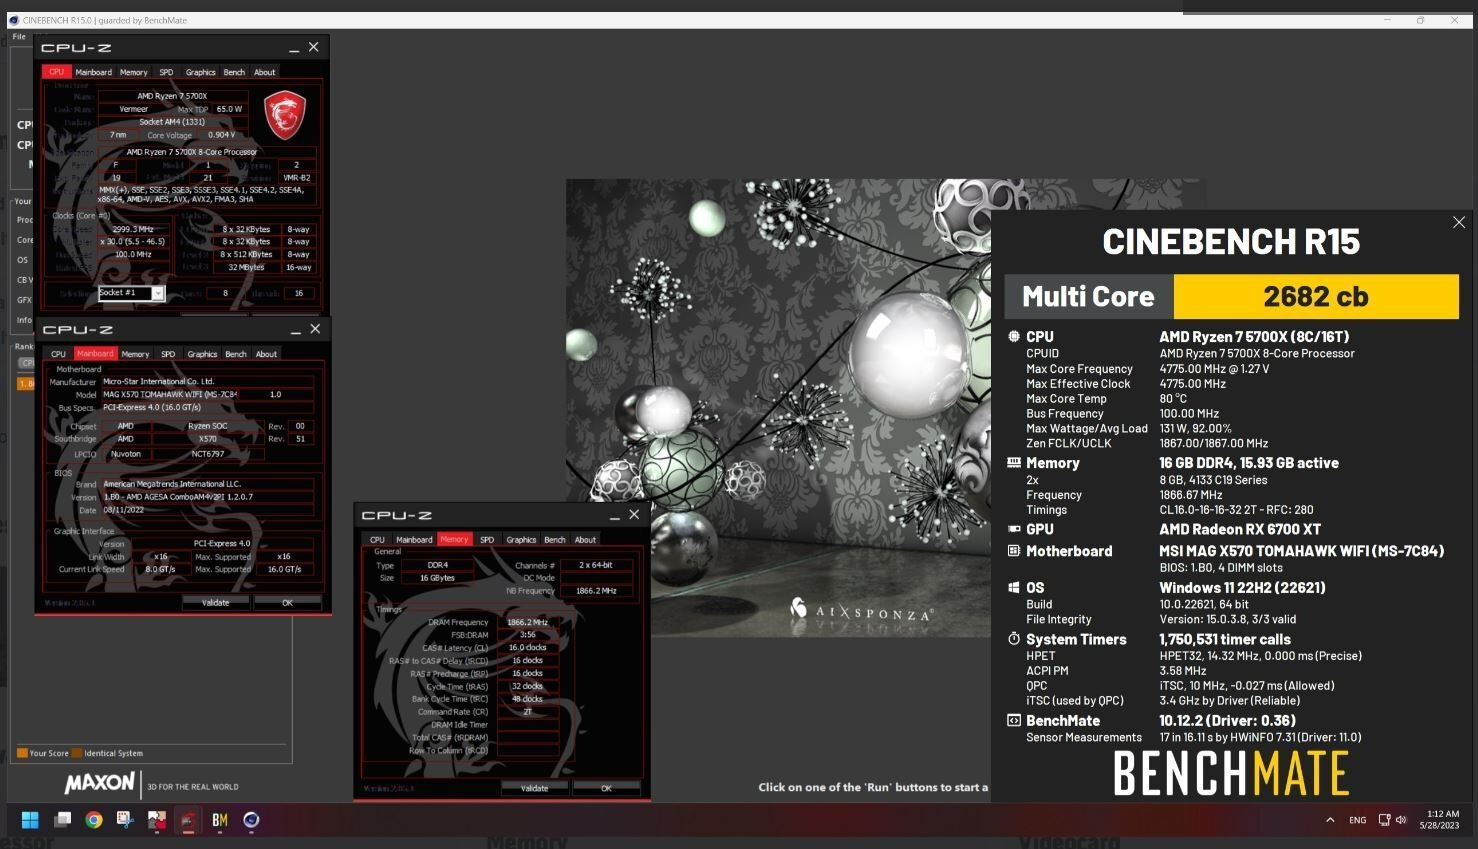Select Graphics tab in the top CPU-Z window
The height and width of the screenshot is (849, 1478).
[x=201, y=72]
